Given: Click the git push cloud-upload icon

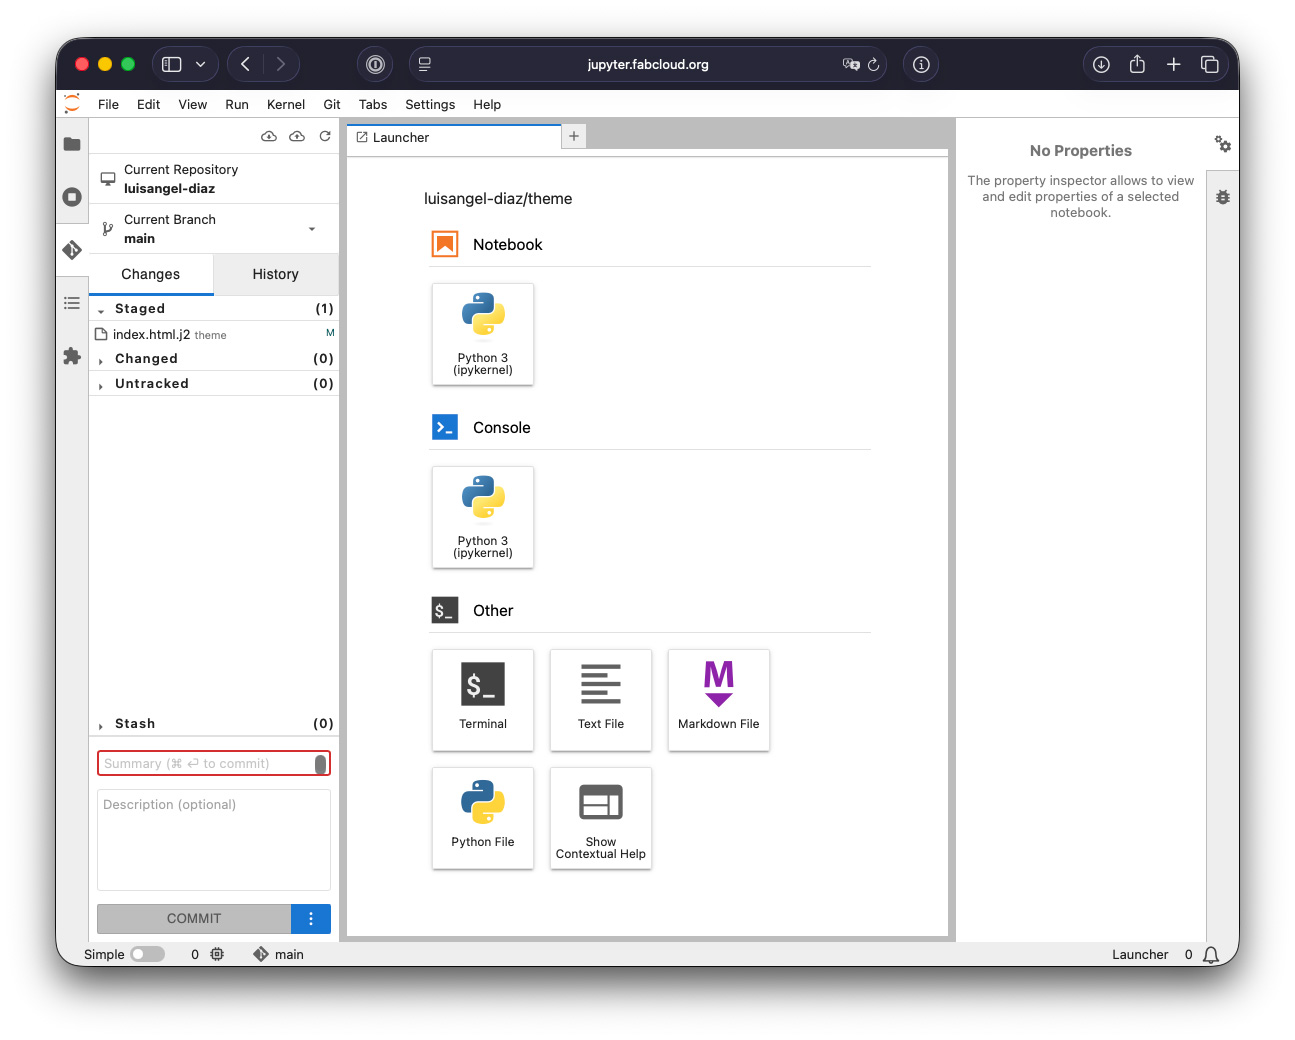Looking at the screenshot, I should pos(297,136).
